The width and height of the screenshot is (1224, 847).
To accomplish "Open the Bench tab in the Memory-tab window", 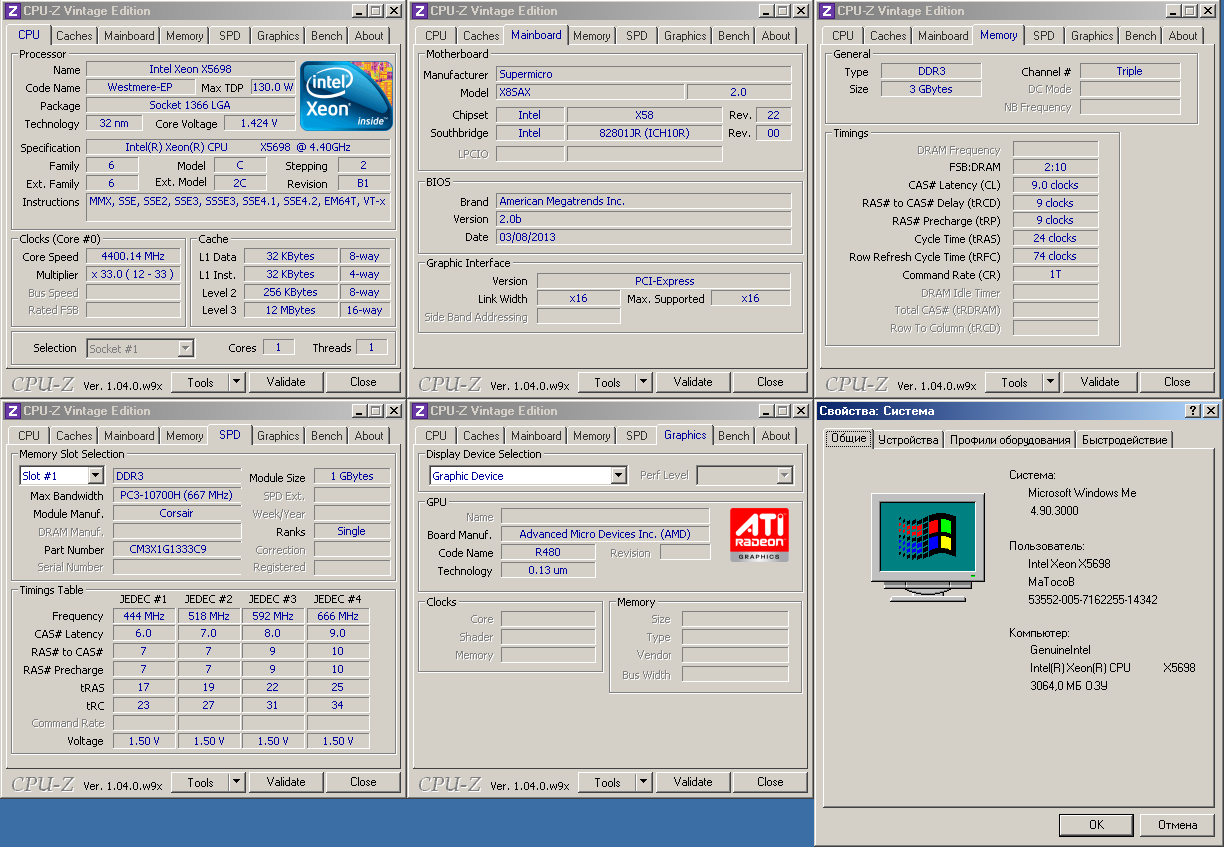I will [1140, 36].
